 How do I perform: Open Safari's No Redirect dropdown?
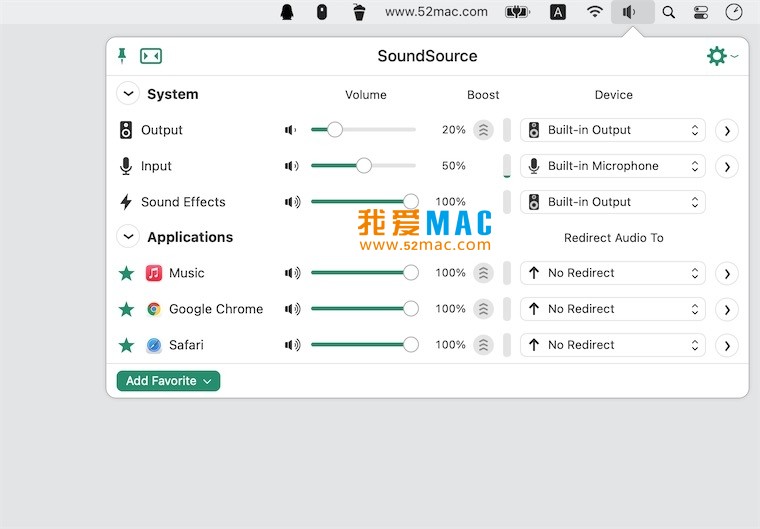point(613,345)
